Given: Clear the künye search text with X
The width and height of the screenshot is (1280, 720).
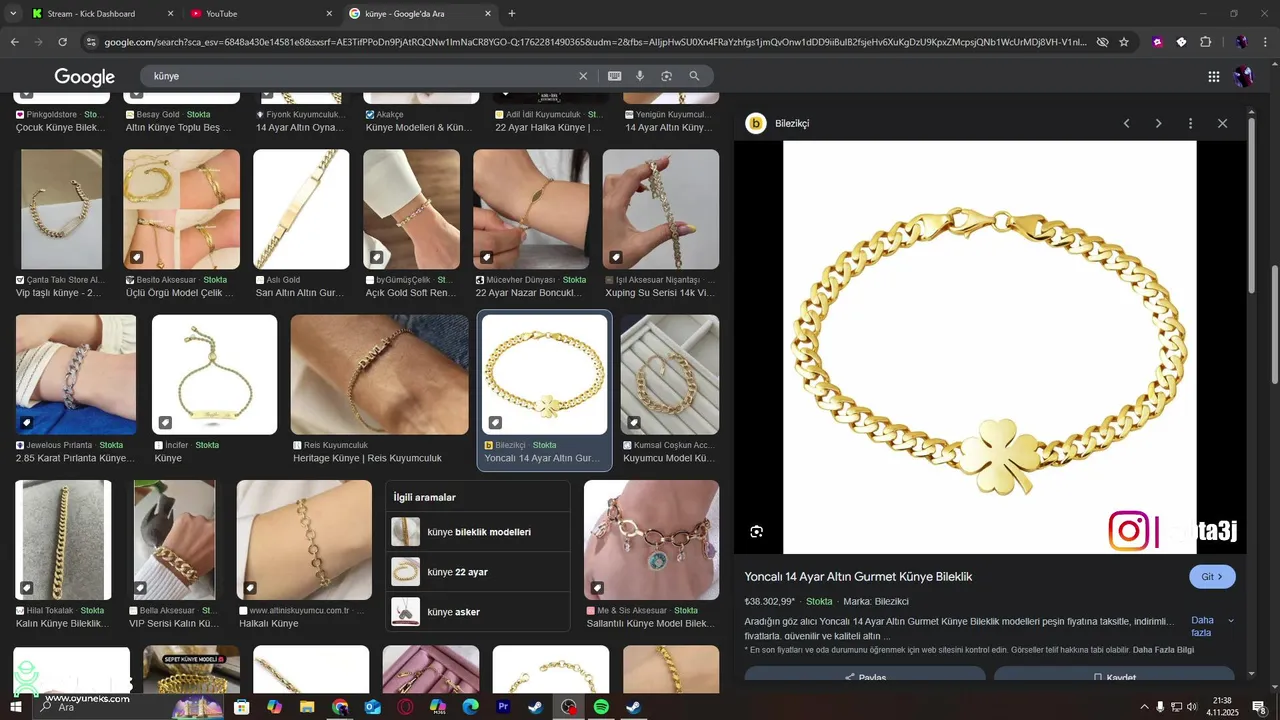Looking at the screenshot, I should coord(583,76).
